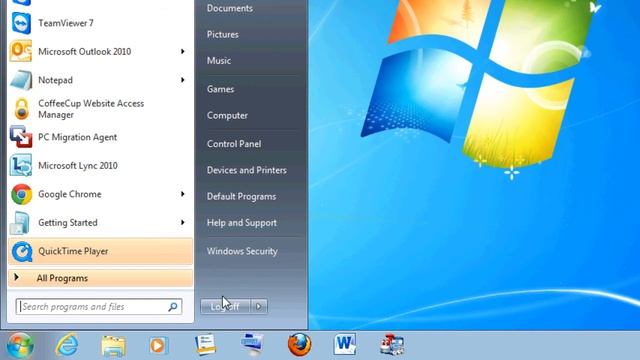Viewport: 640px width, 360px height.
Task: Open Computer from Start menu
Action: 227,116
